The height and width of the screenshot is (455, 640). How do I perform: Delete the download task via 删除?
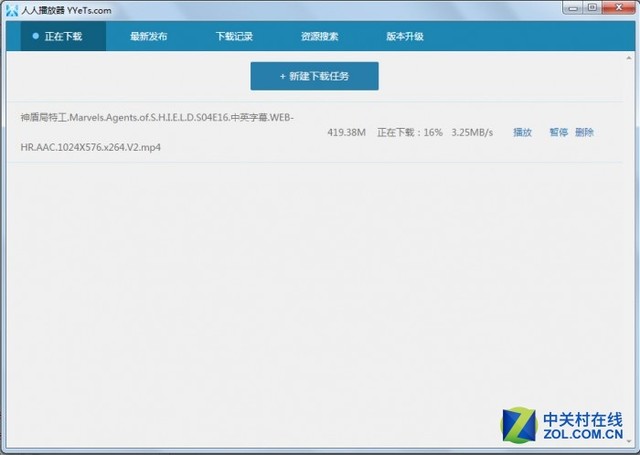tap(584, 132)
